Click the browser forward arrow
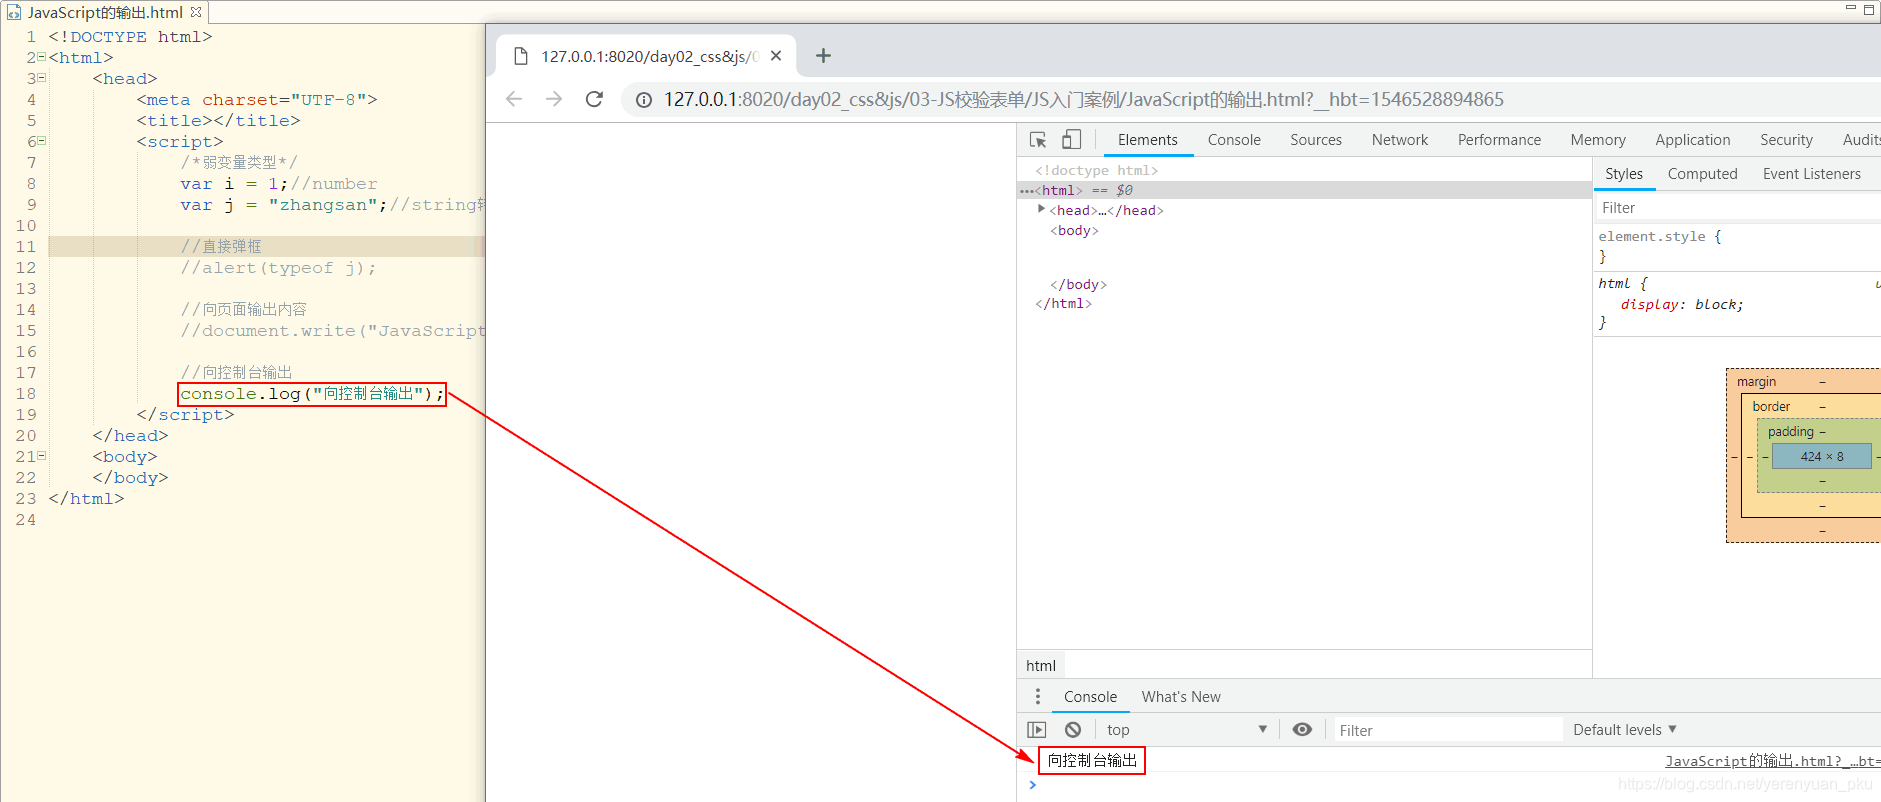Screen dimensions: 1881x802 tap(554, 99)
